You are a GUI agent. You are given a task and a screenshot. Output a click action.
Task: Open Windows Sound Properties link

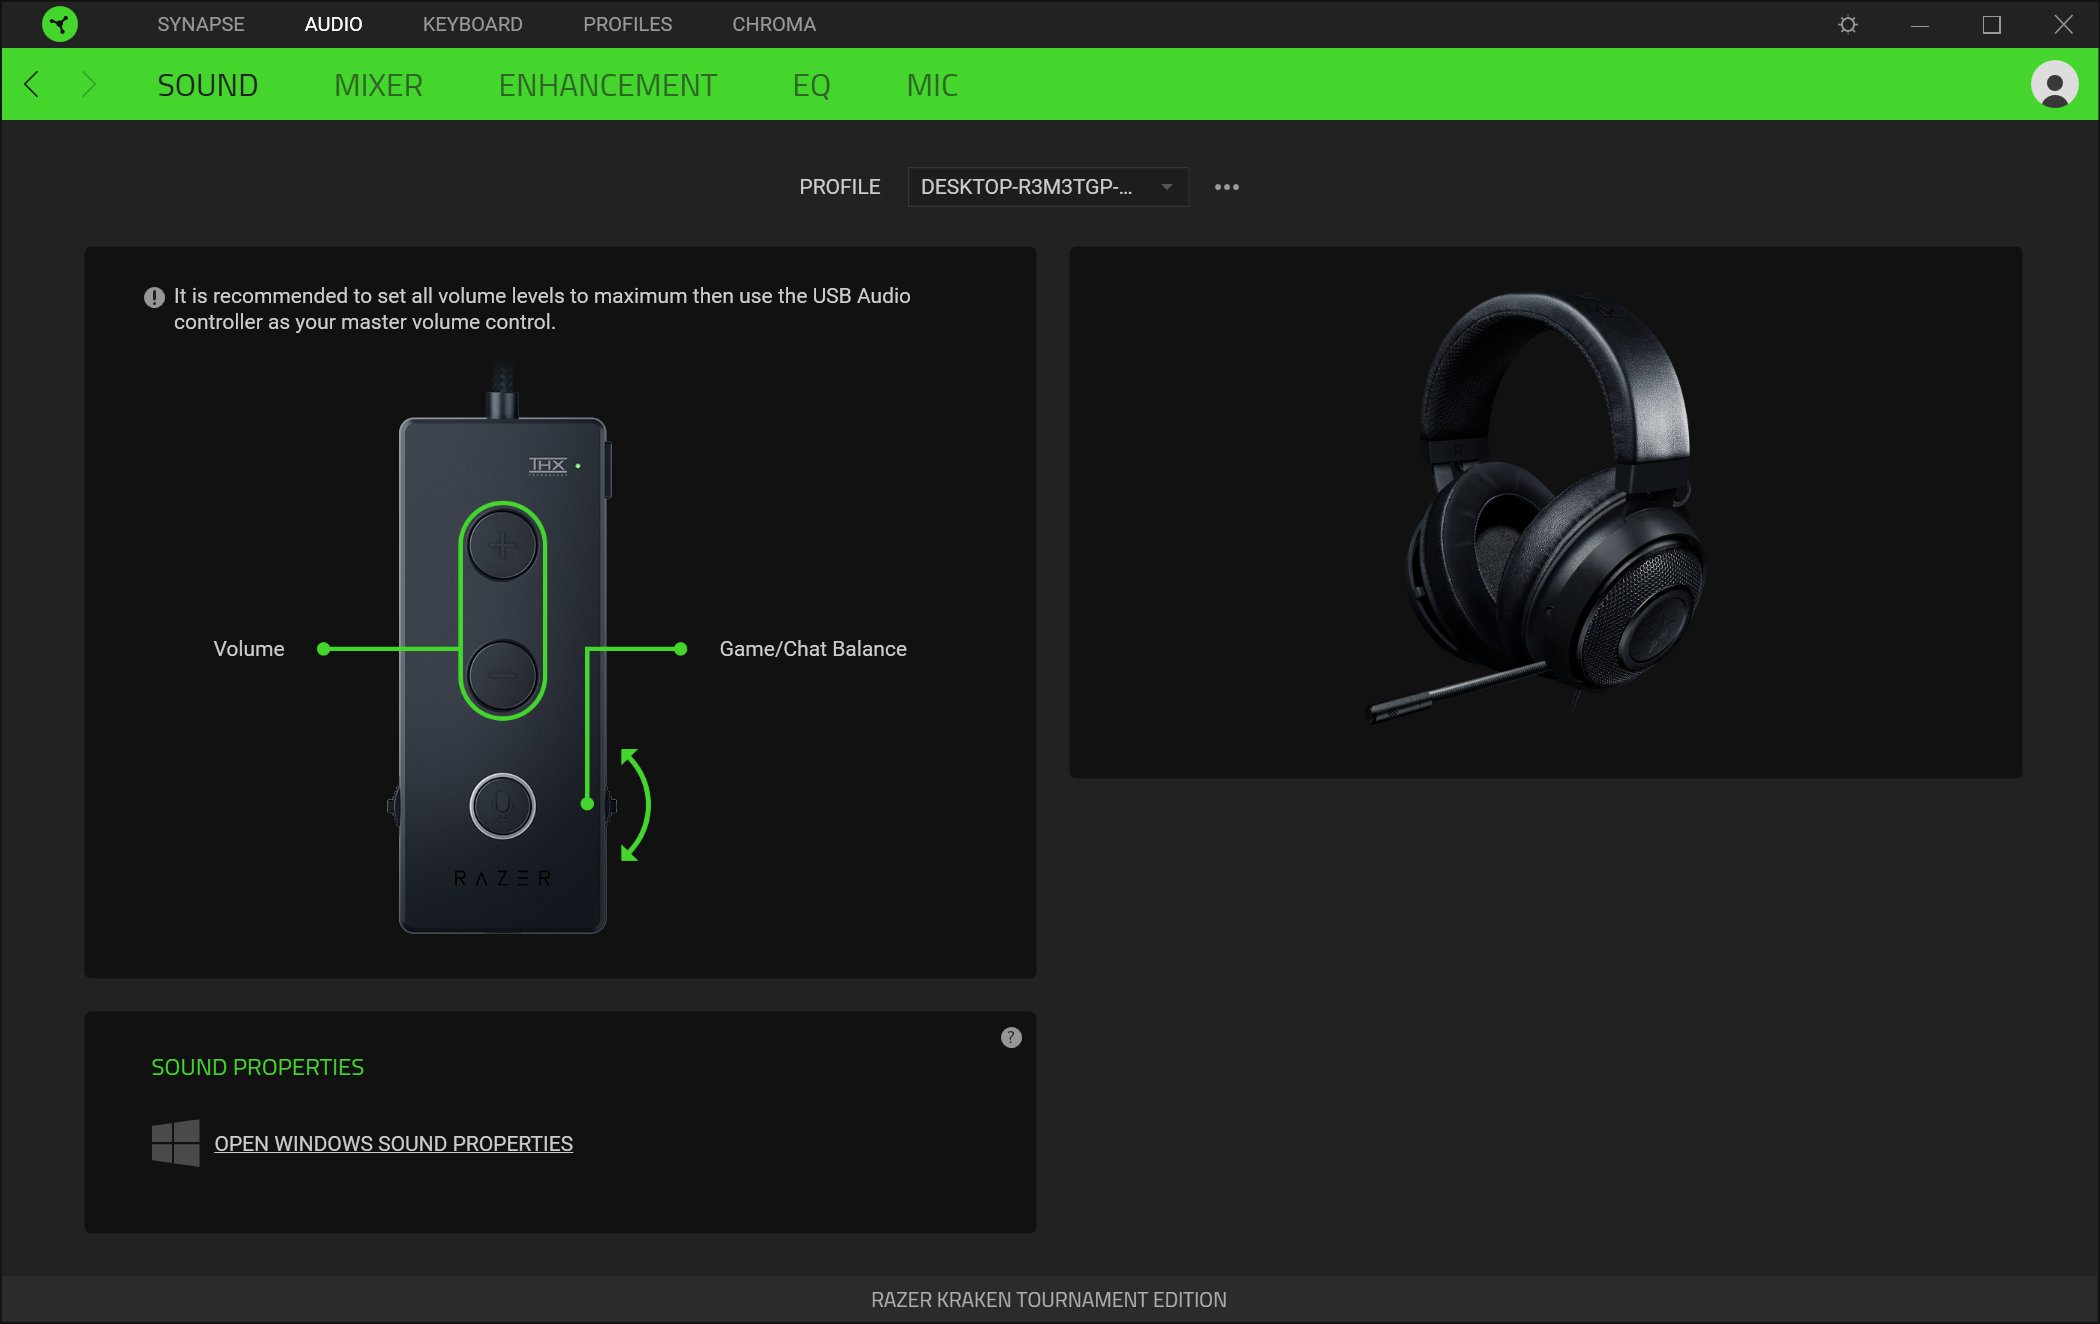(x=393, y=1143)
